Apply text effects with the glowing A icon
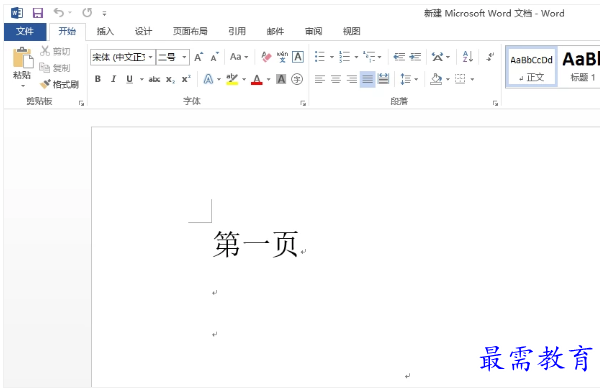Image resolution: width=601 pixels, height=390 pixels. pos(208,79)
